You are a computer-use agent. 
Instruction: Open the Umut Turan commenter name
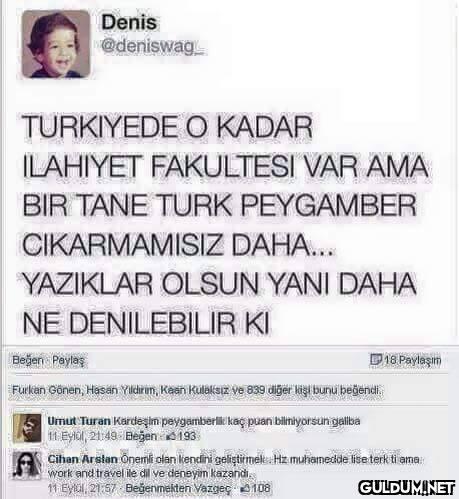79,421
